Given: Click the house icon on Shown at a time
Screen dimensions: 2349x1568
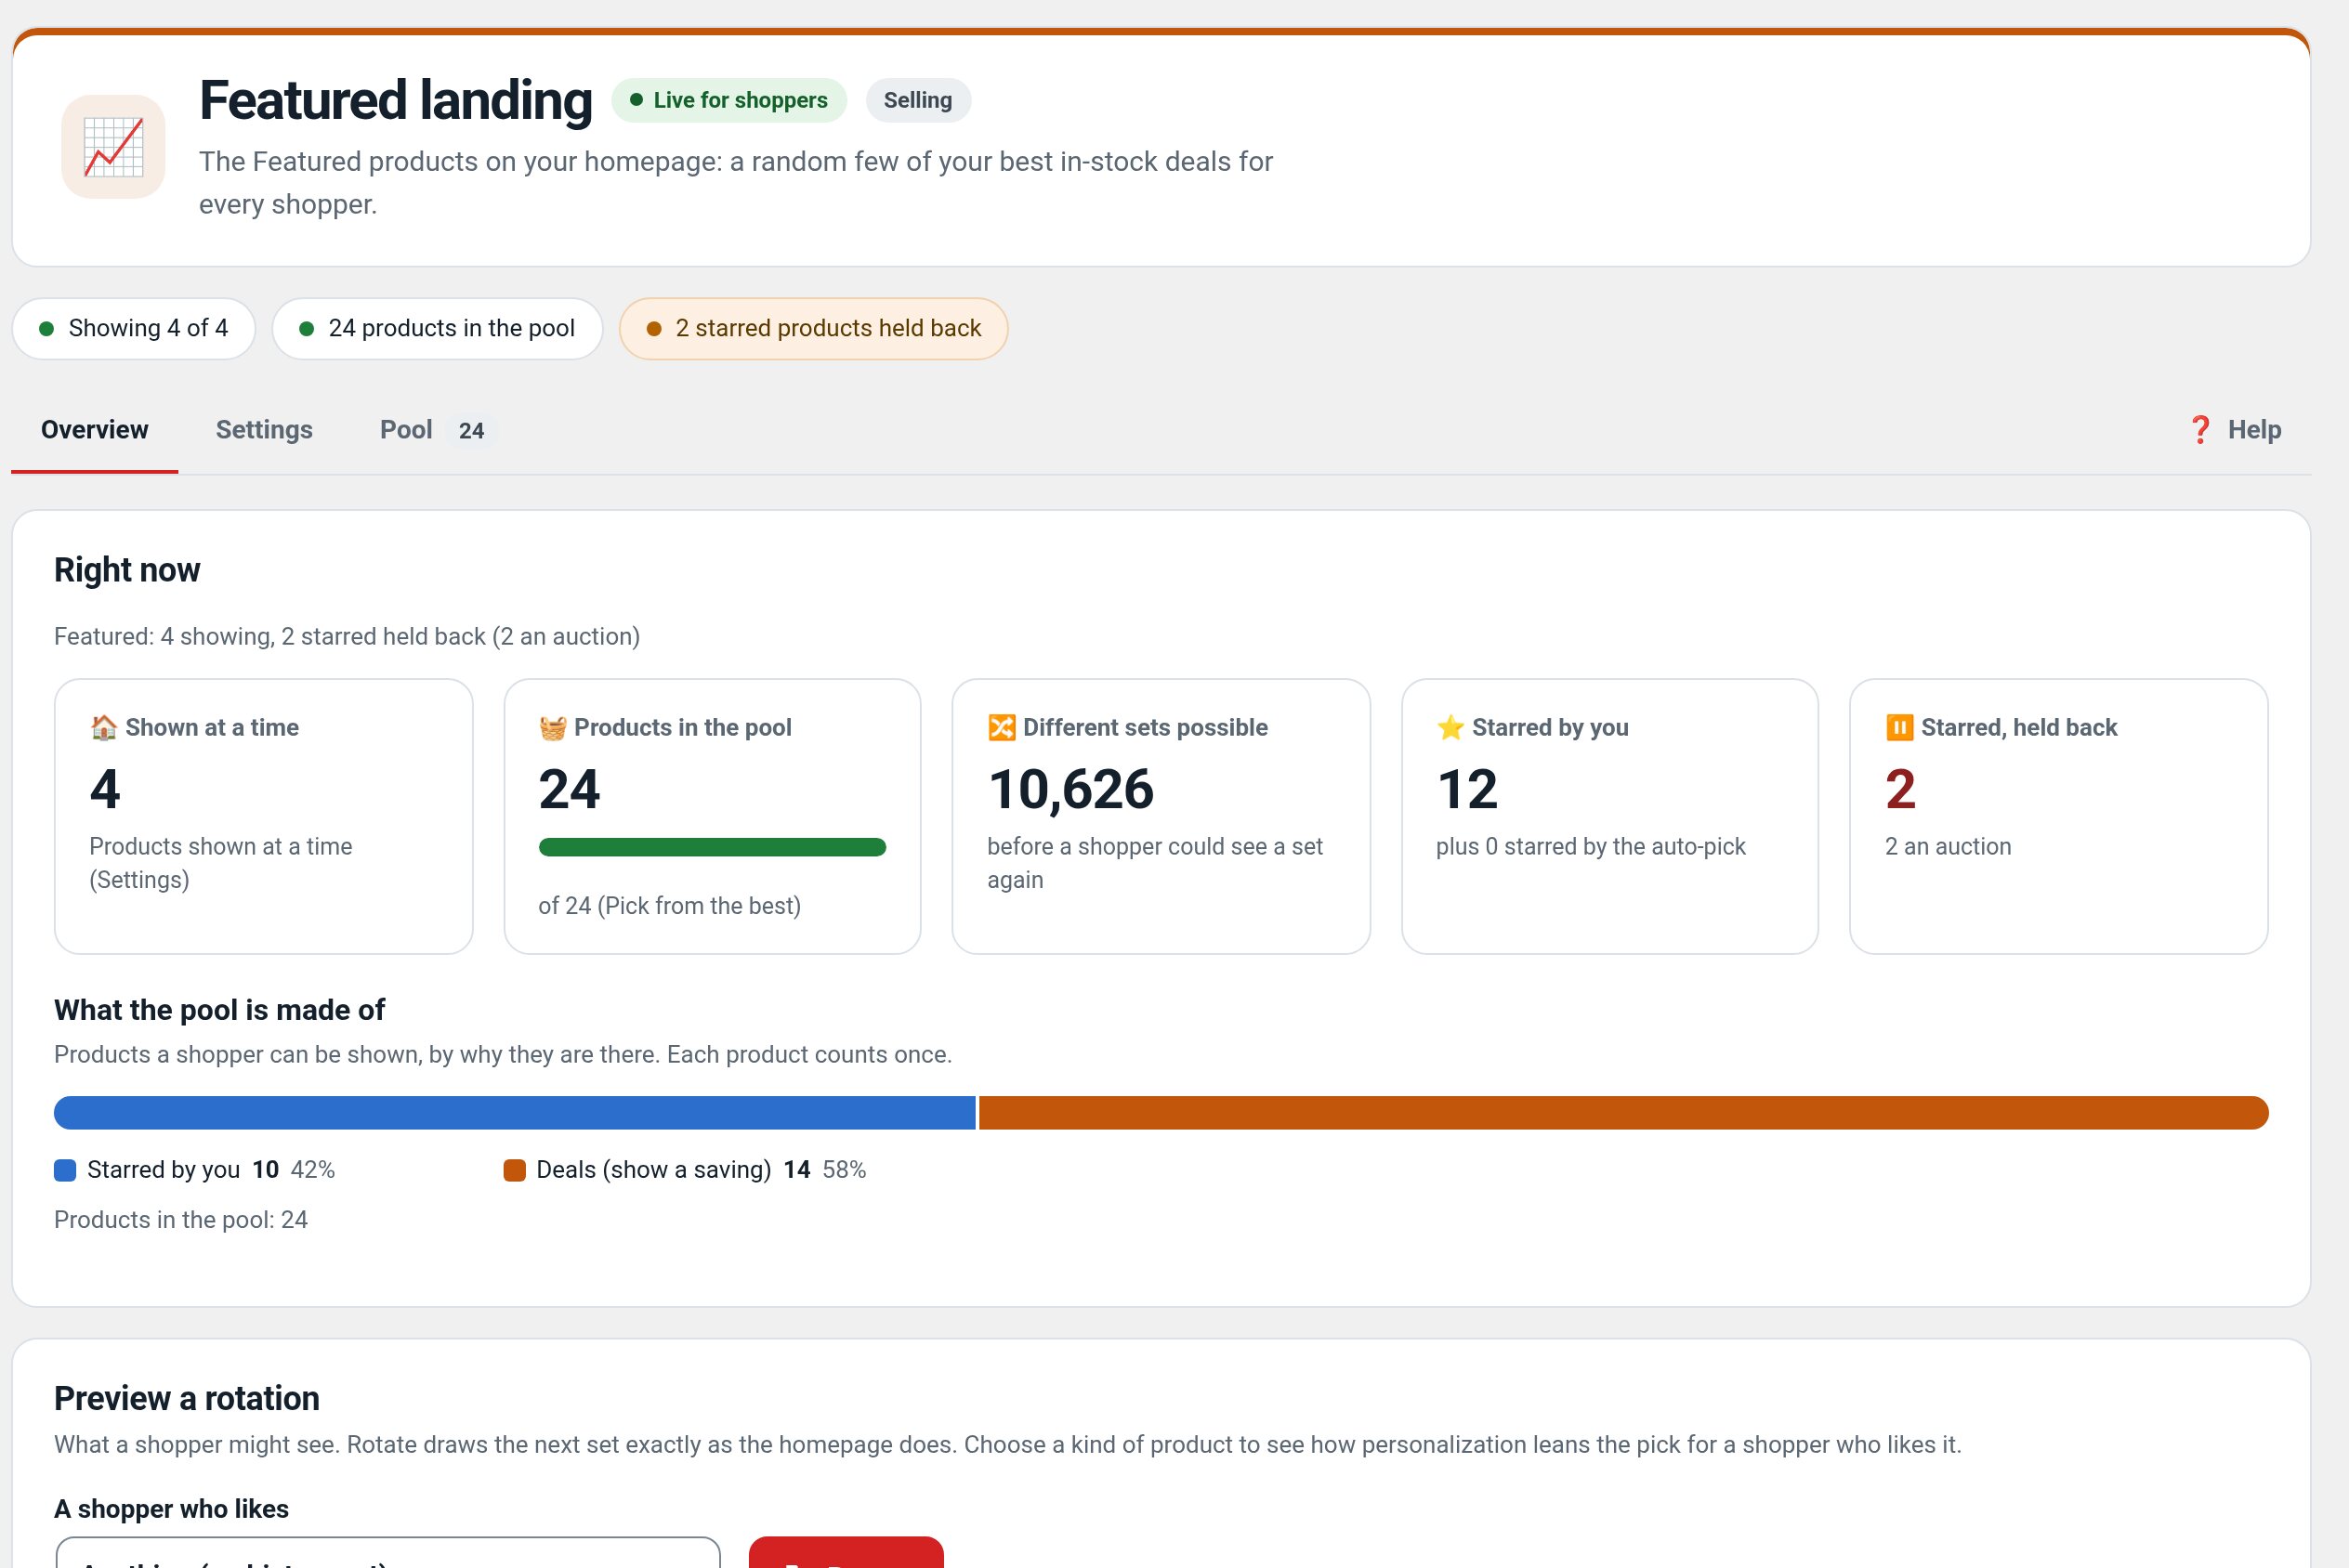Looking at the screenshot, I should [104, 727].
